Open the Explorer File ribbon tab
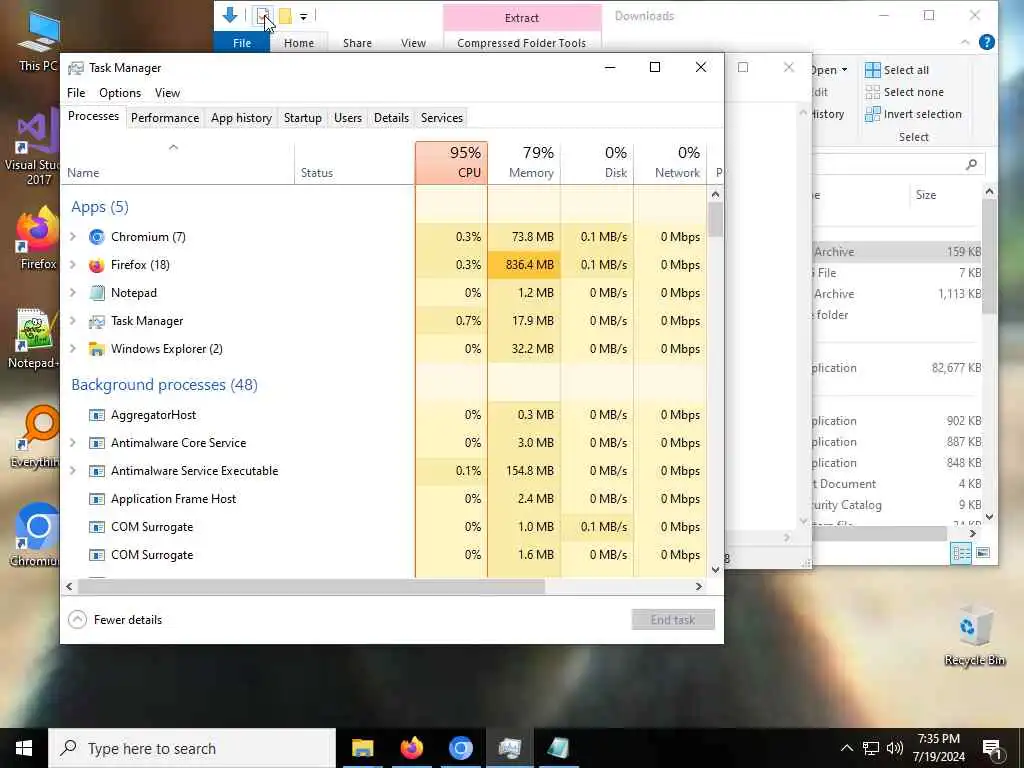The width and height of the screenshot is (1024, 768). coord(242,43)
